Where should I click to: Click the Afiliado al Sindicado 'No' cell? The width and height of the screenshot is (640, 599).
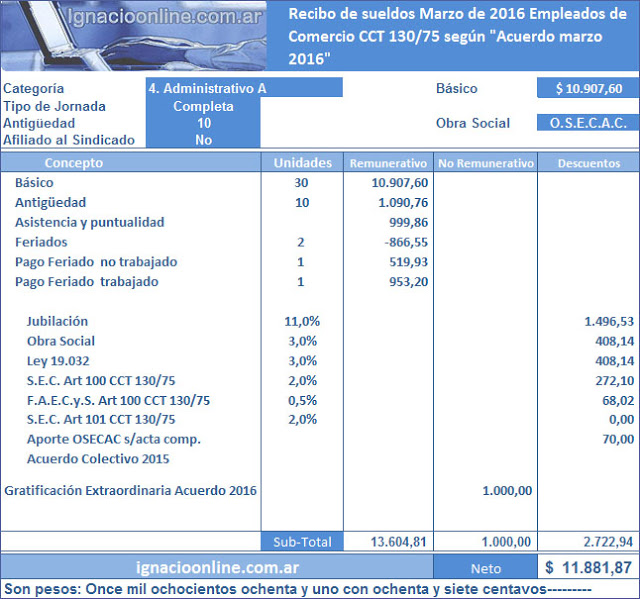pyautogui.click(x=203, y=140)
